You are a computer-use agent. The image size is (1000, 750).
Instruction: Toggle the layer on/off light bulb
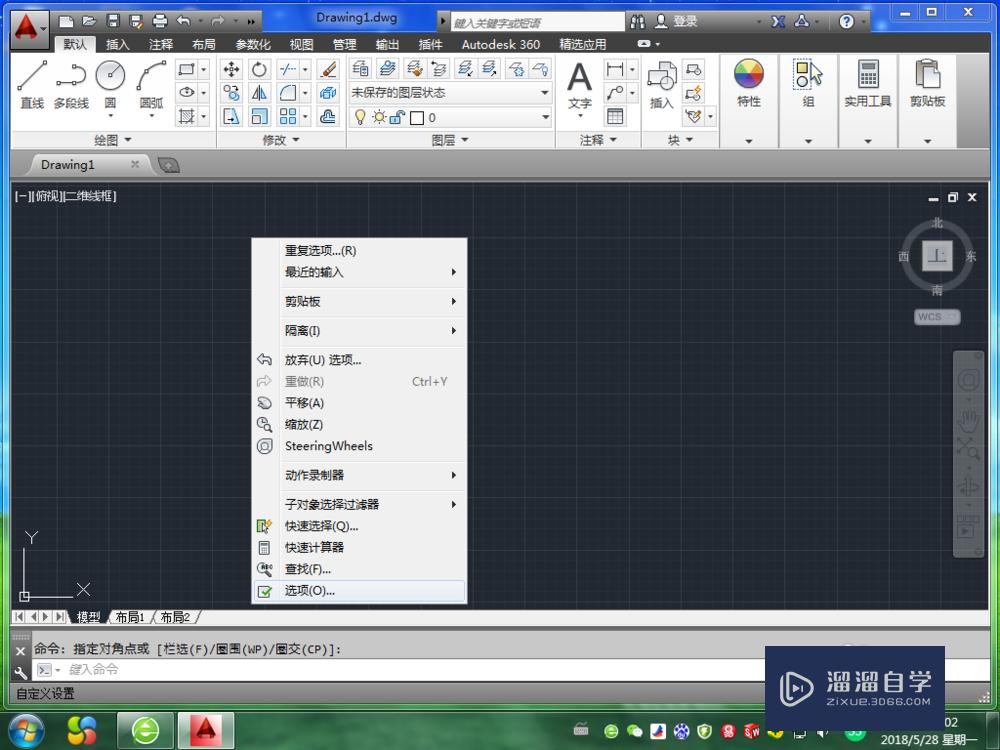pyautogui.click(x=360, y=117)
